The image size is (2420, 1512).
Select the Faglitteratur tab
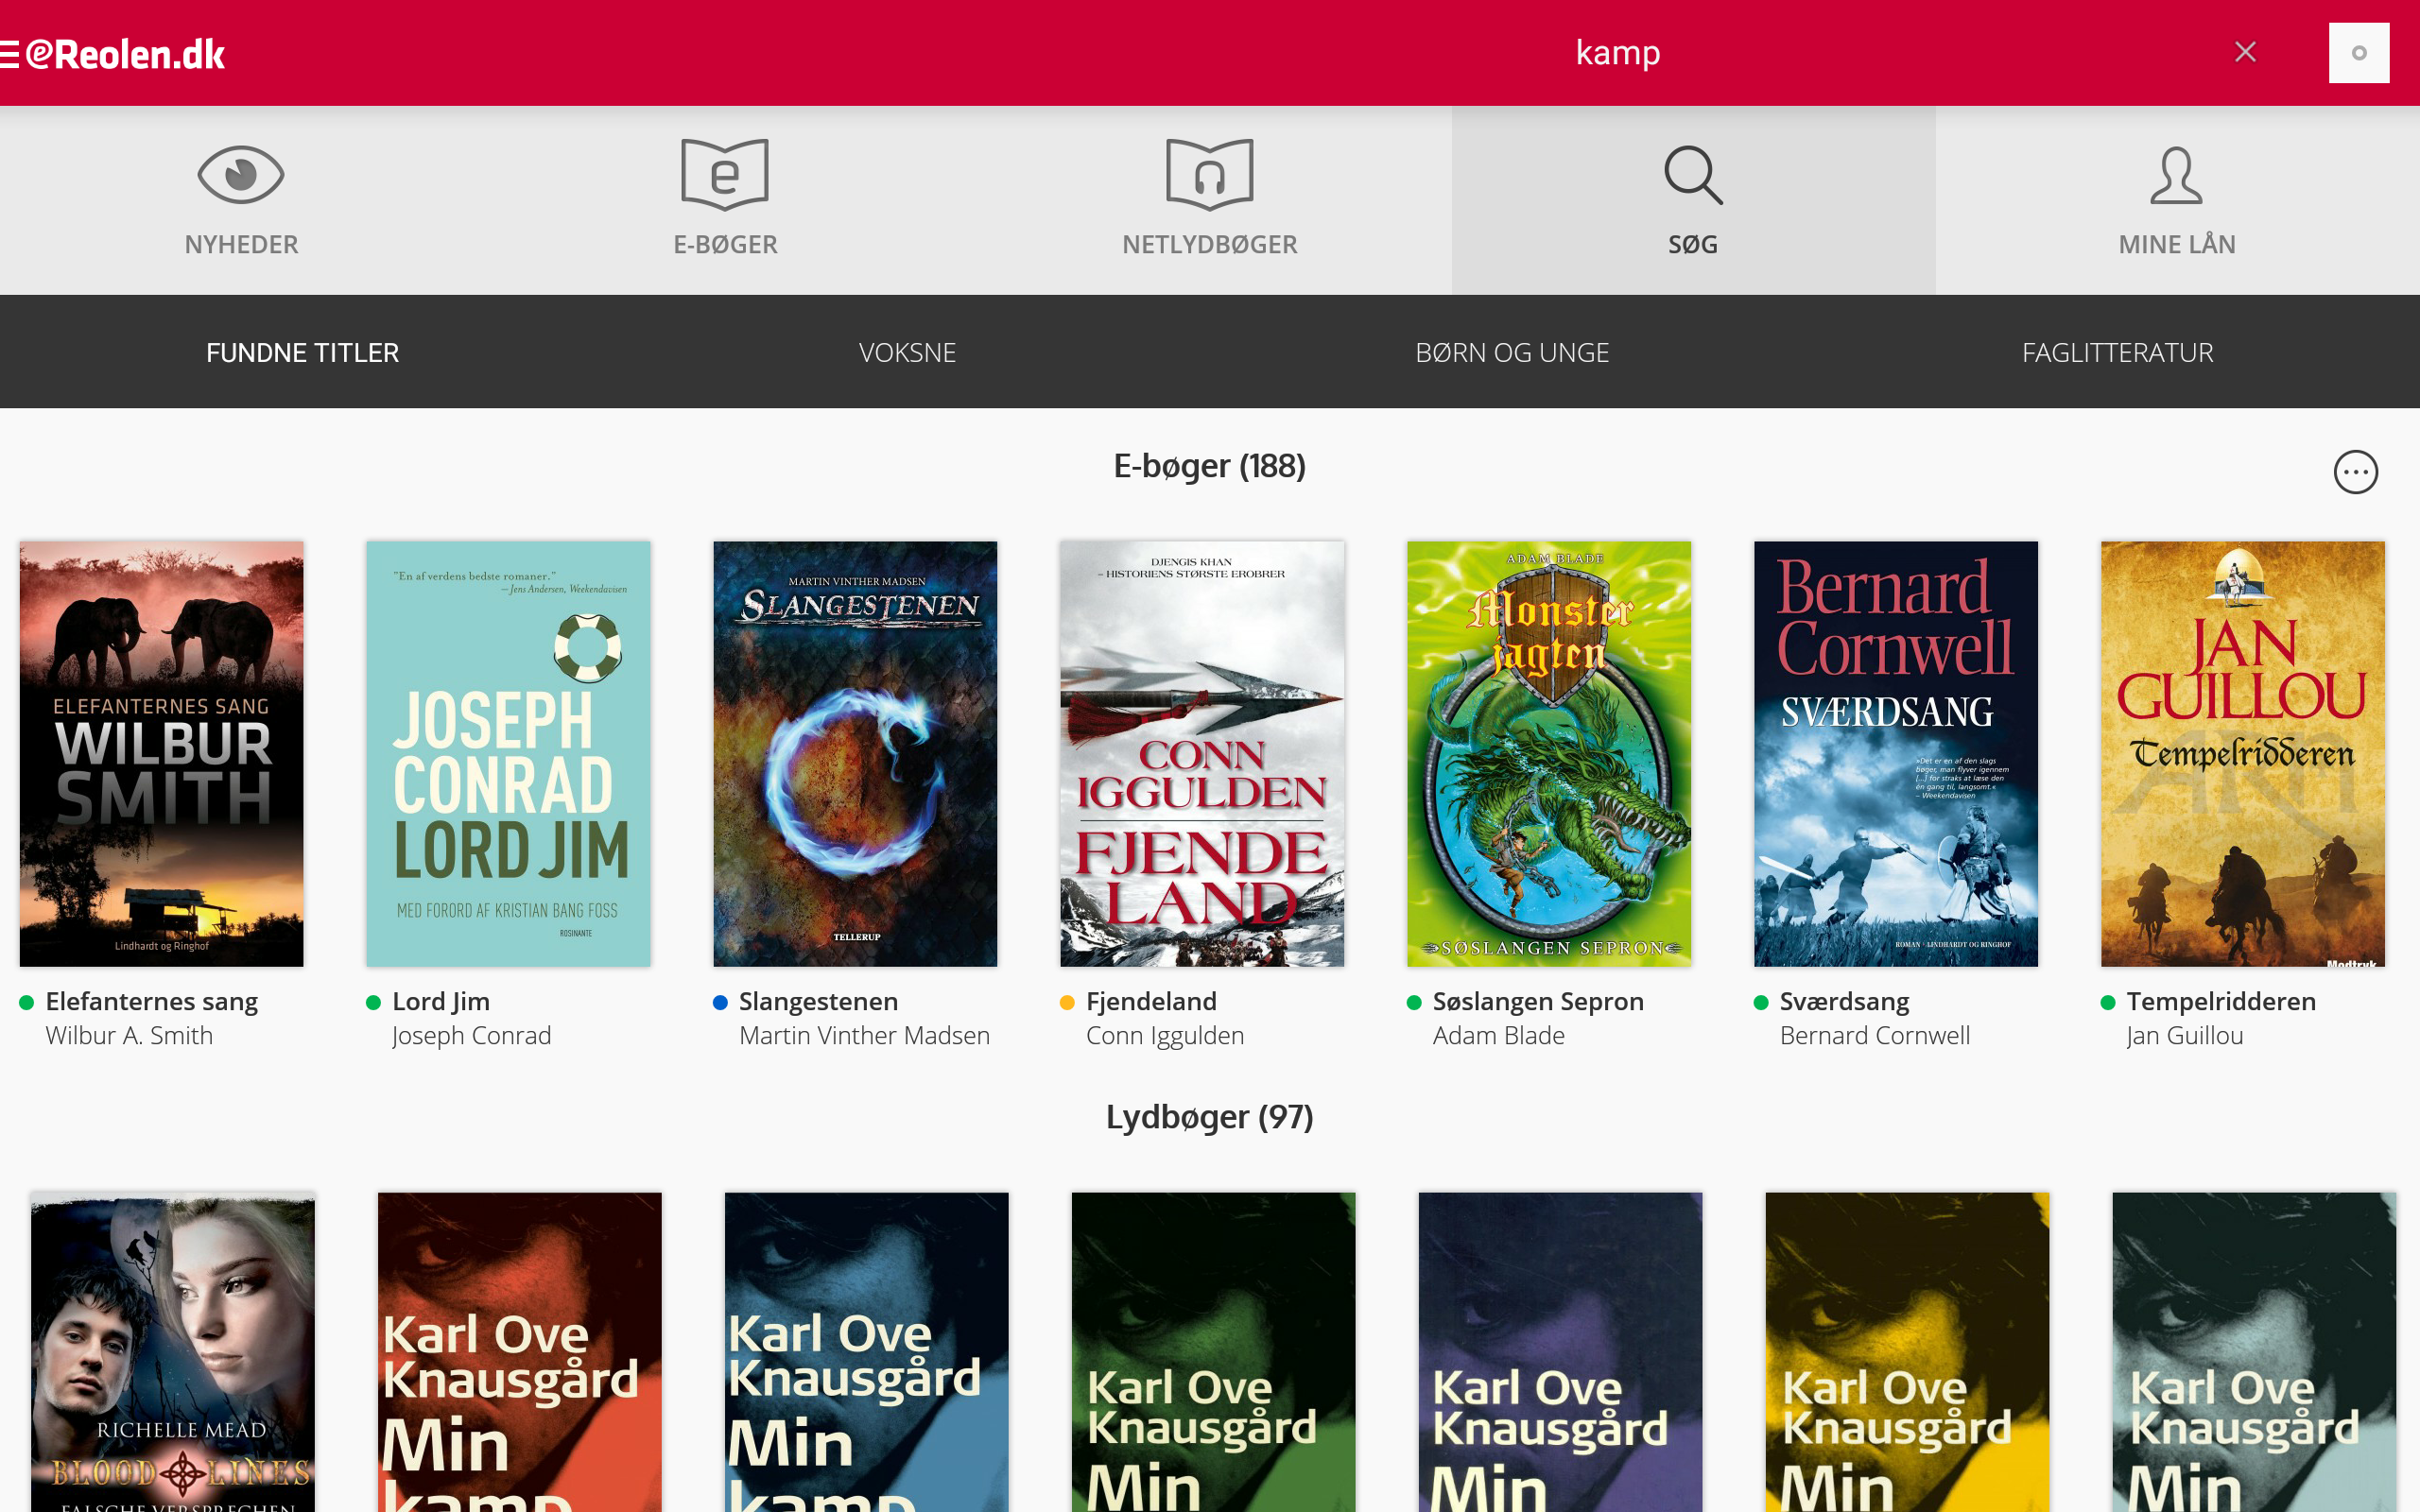[2117, 352]
